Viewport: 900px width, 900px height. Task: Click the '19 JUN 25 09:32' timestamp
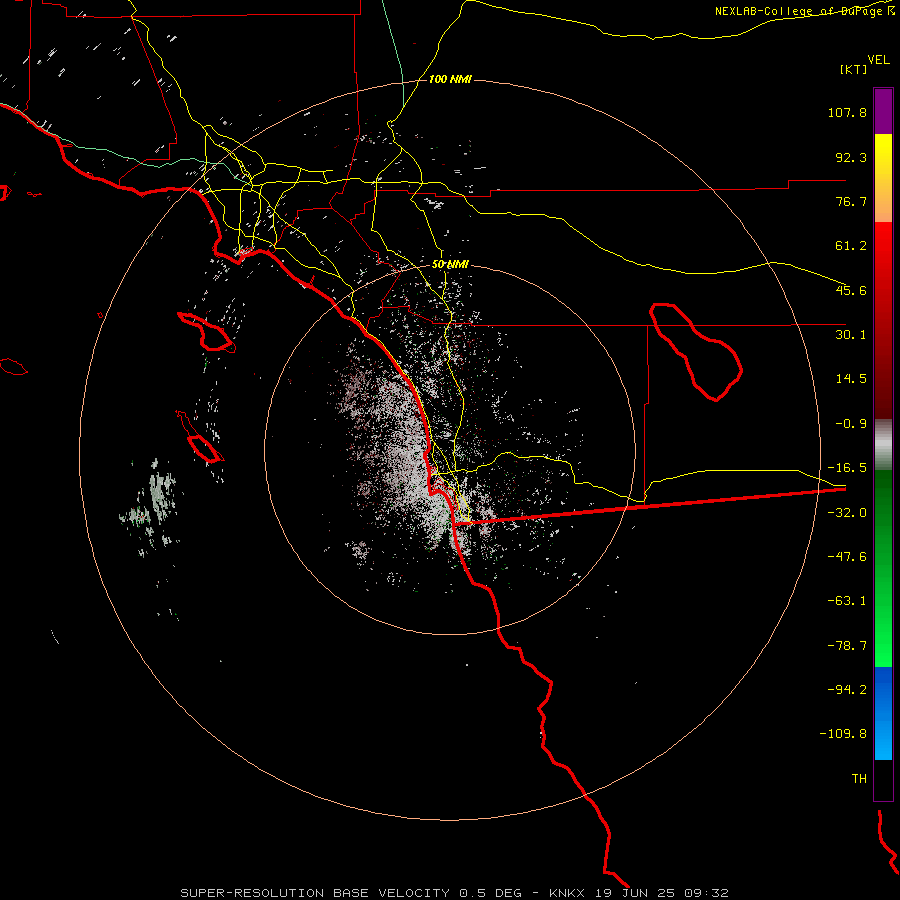point(662,893)
